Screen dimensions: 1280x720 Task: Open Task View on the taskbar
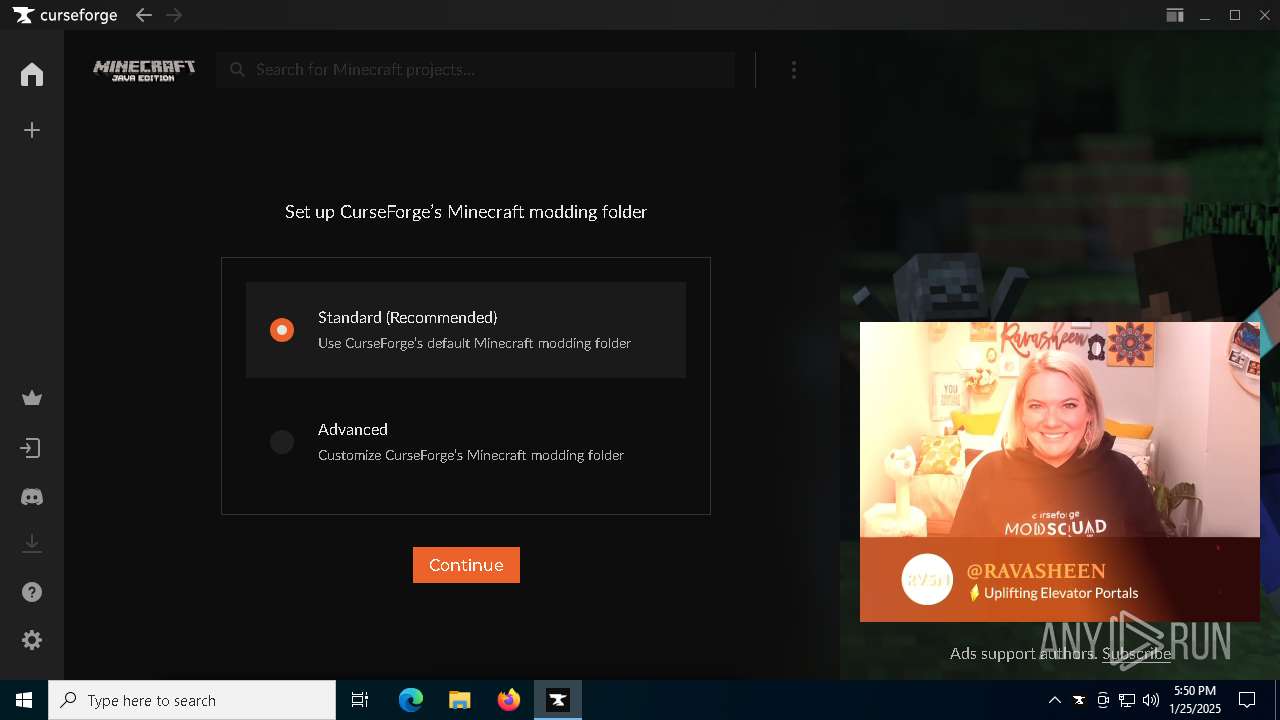360,700
